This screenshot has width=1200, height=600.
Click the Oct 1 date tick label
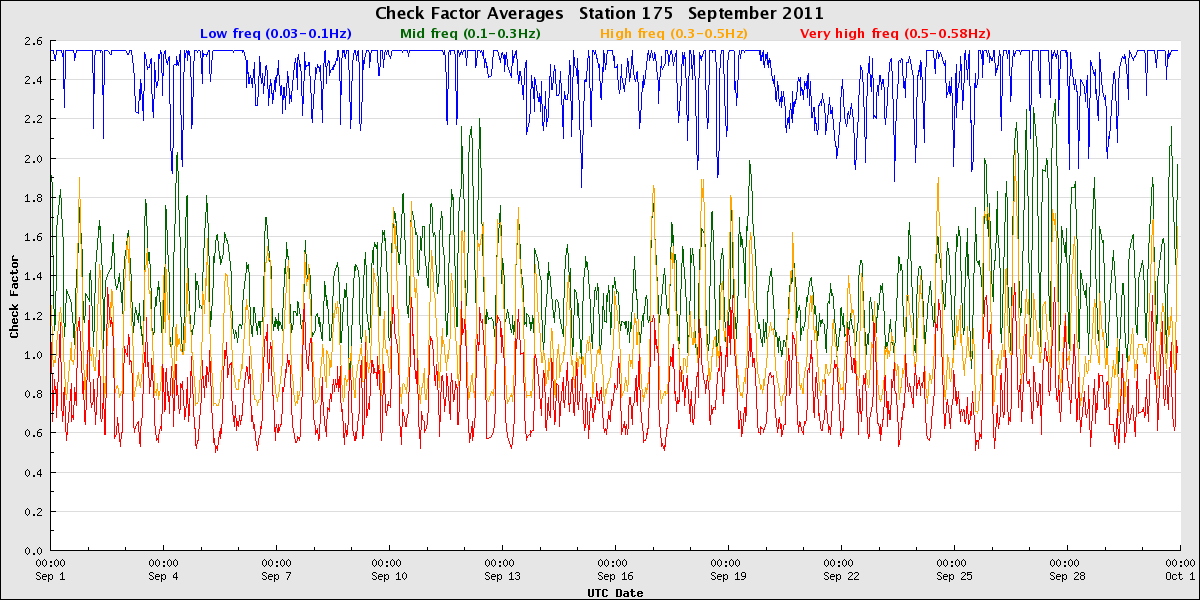(1180, 577)
